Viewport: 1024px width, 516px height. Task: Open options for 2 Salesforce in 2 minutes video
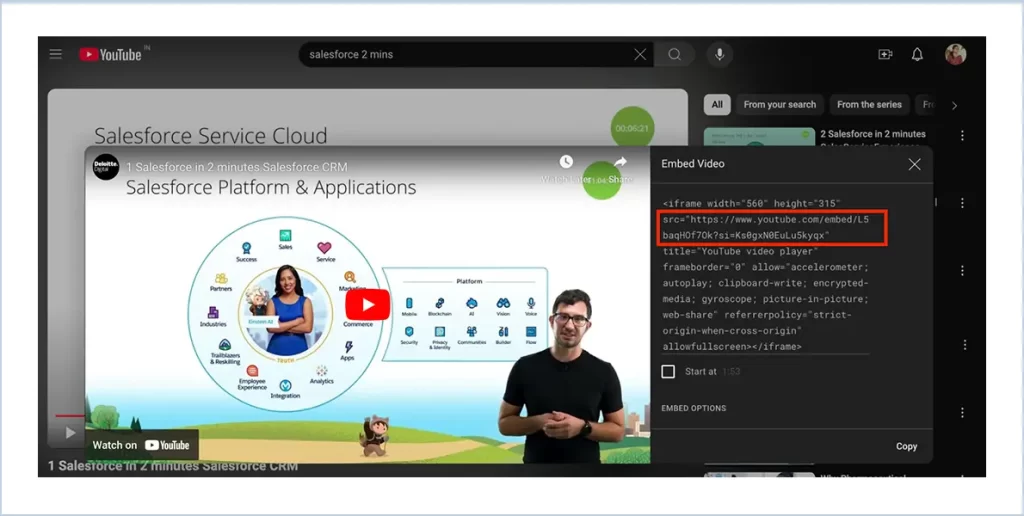click(x=962, y=135)
